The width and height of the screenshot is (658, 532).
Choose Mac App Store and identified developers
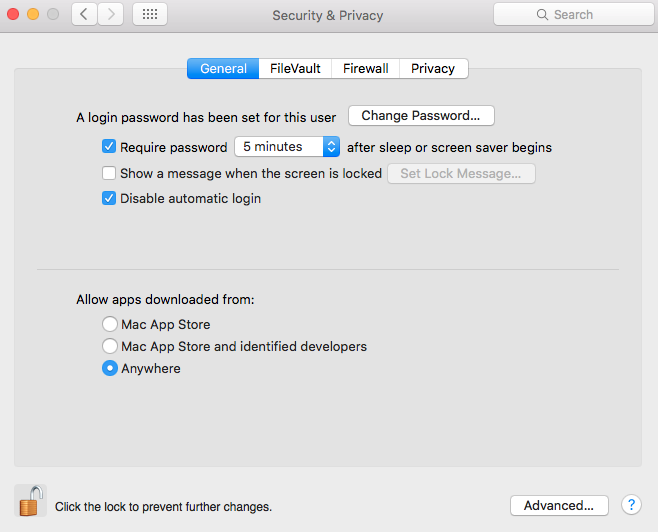click(x=110, y=346)
